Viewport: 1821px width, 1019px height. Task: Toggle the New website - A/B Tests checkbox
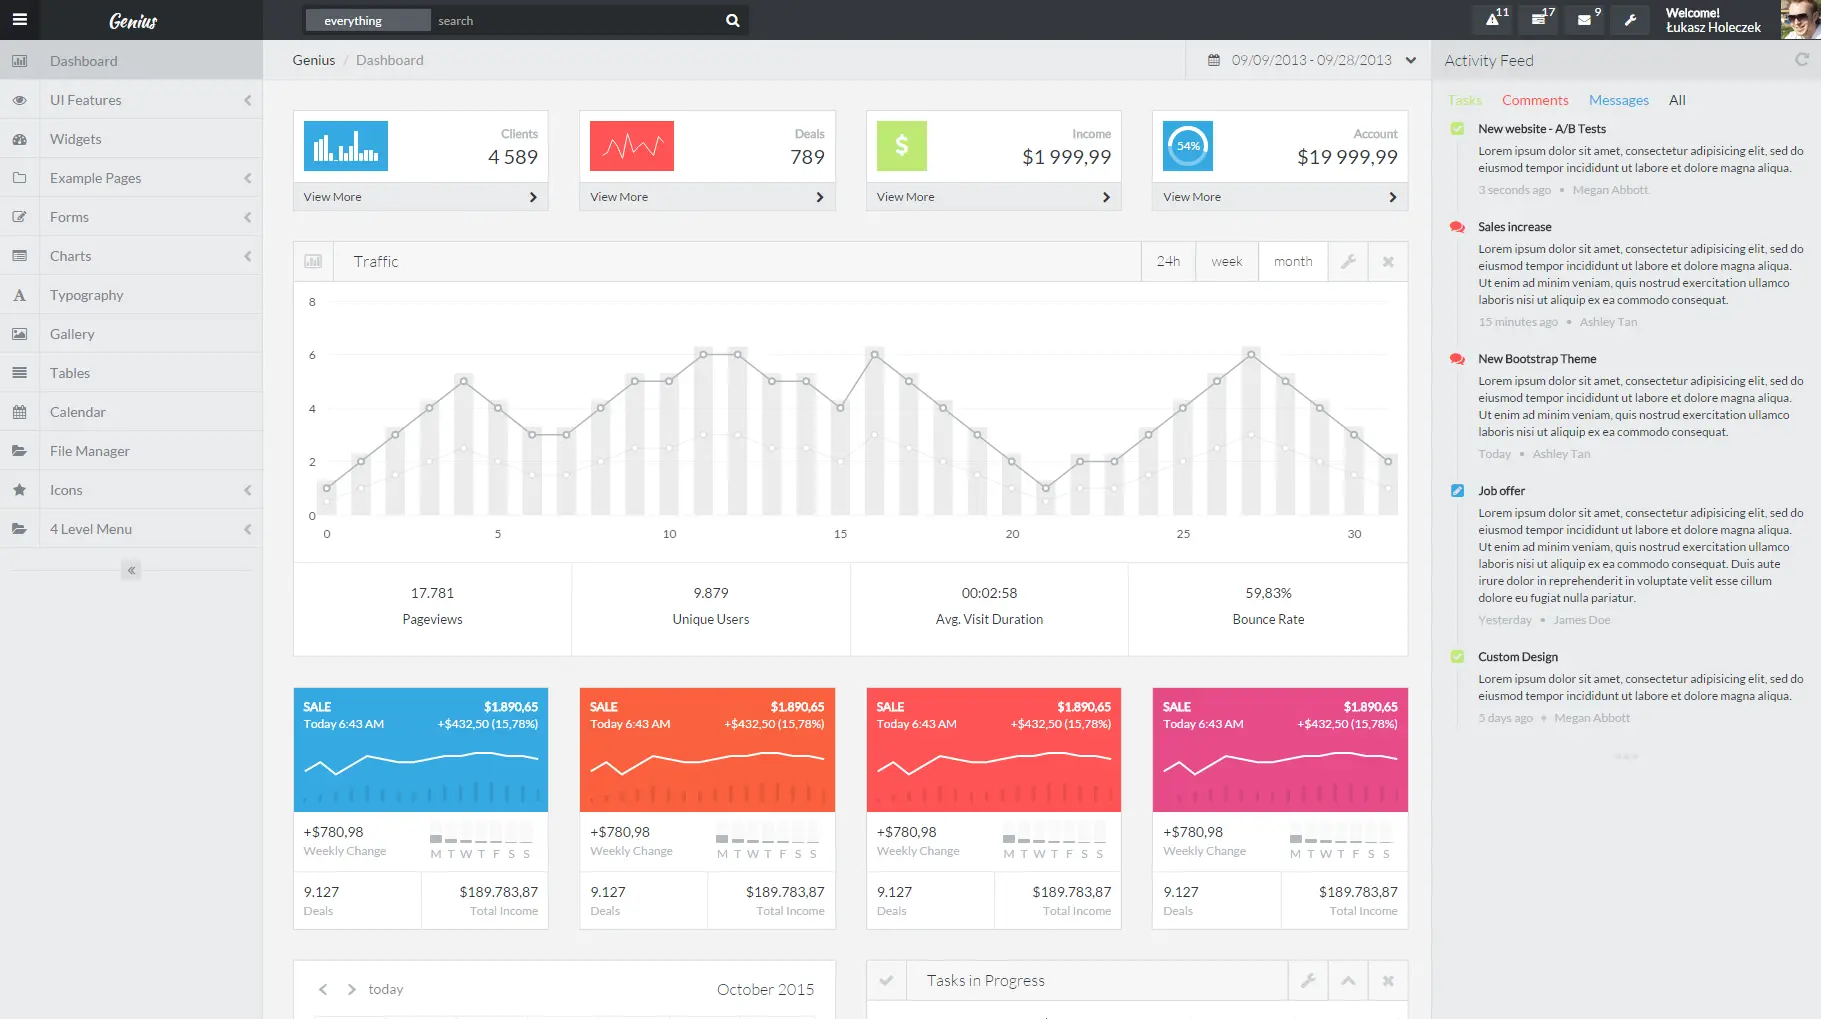(1457, 129)
